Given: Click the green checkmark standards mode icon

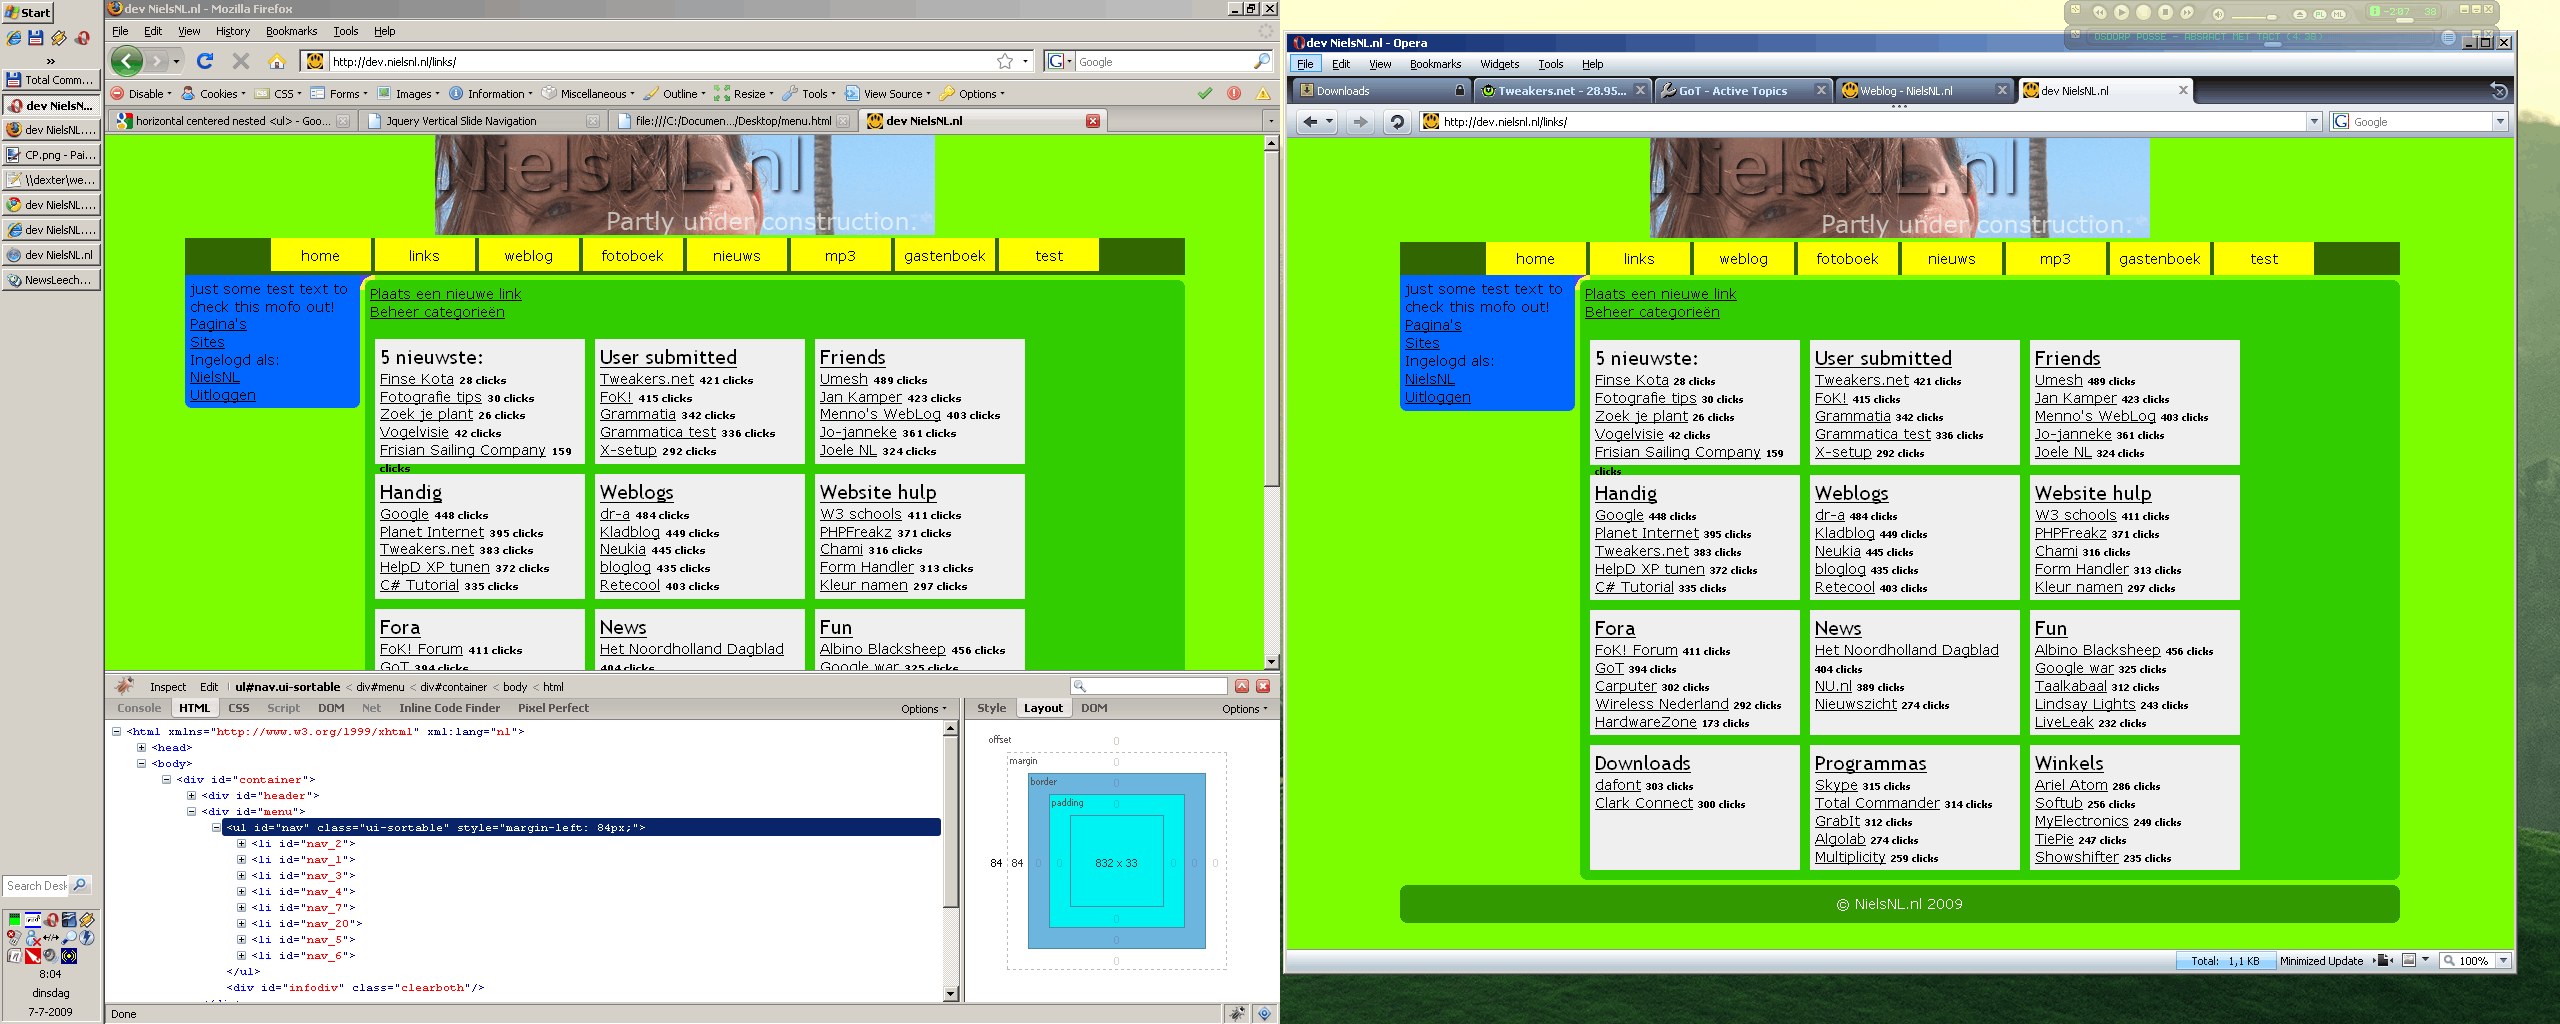Looking at the screenshot, I should coord(1205,94).
